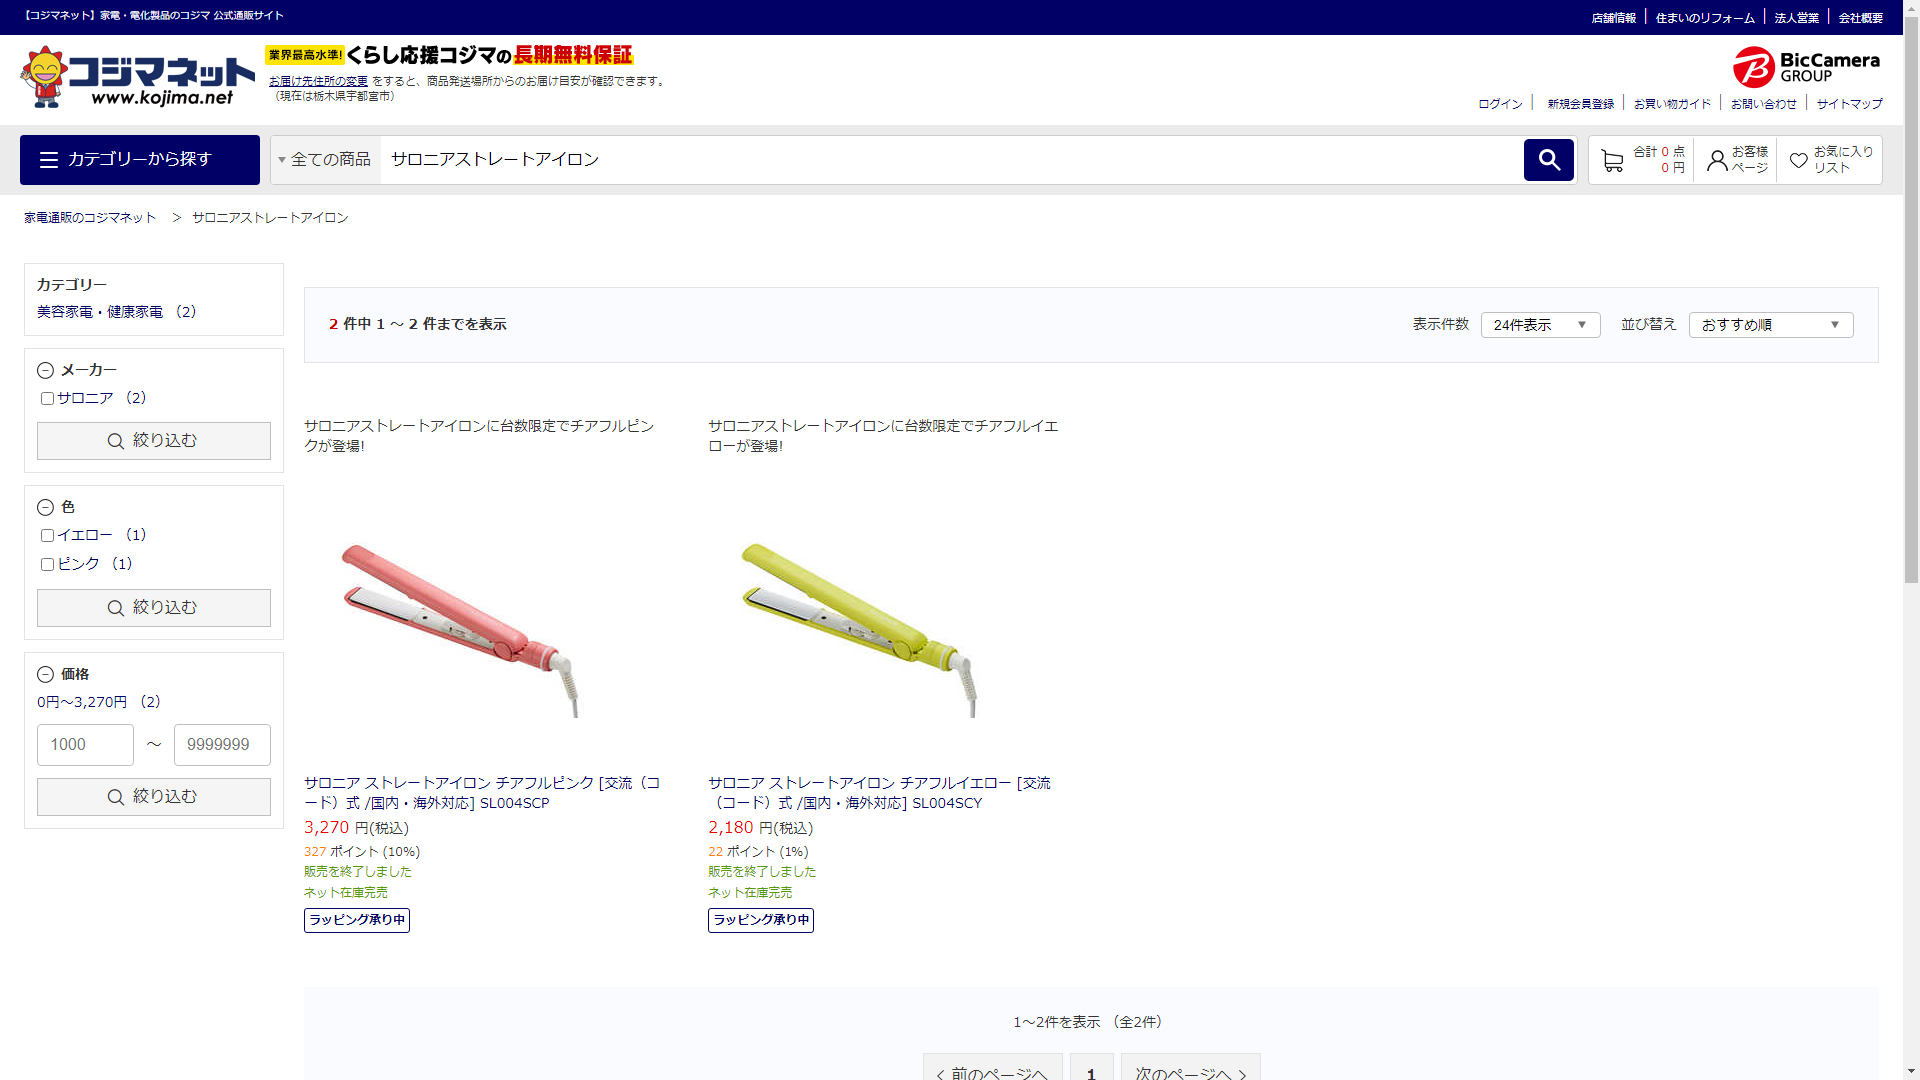The width and height of the screenshot is (1920, 1080).
Task: Open the customer page person icon
Action: coord(1716,160)
